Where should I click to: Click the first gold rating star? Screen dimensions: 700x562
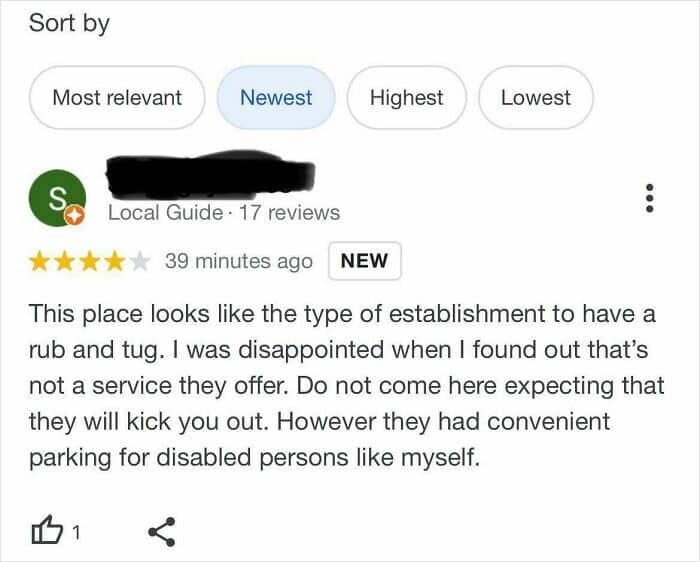pos(41,262)
